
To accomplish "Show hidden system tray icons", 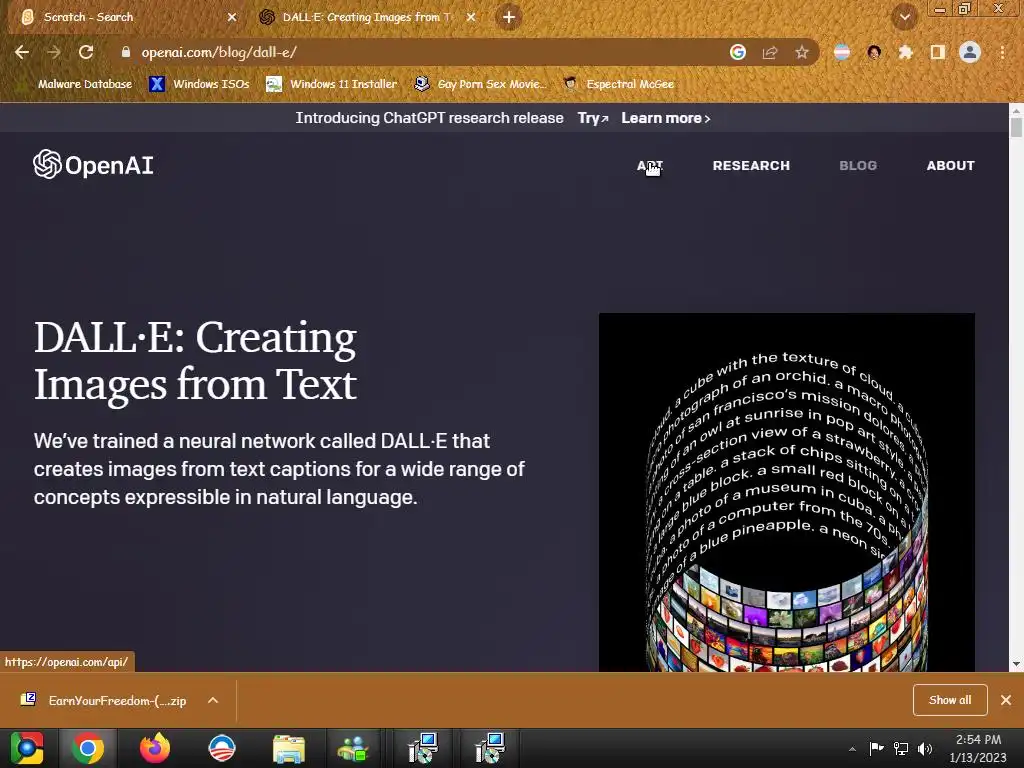I will pyautogui.click(x=852, y=749).
